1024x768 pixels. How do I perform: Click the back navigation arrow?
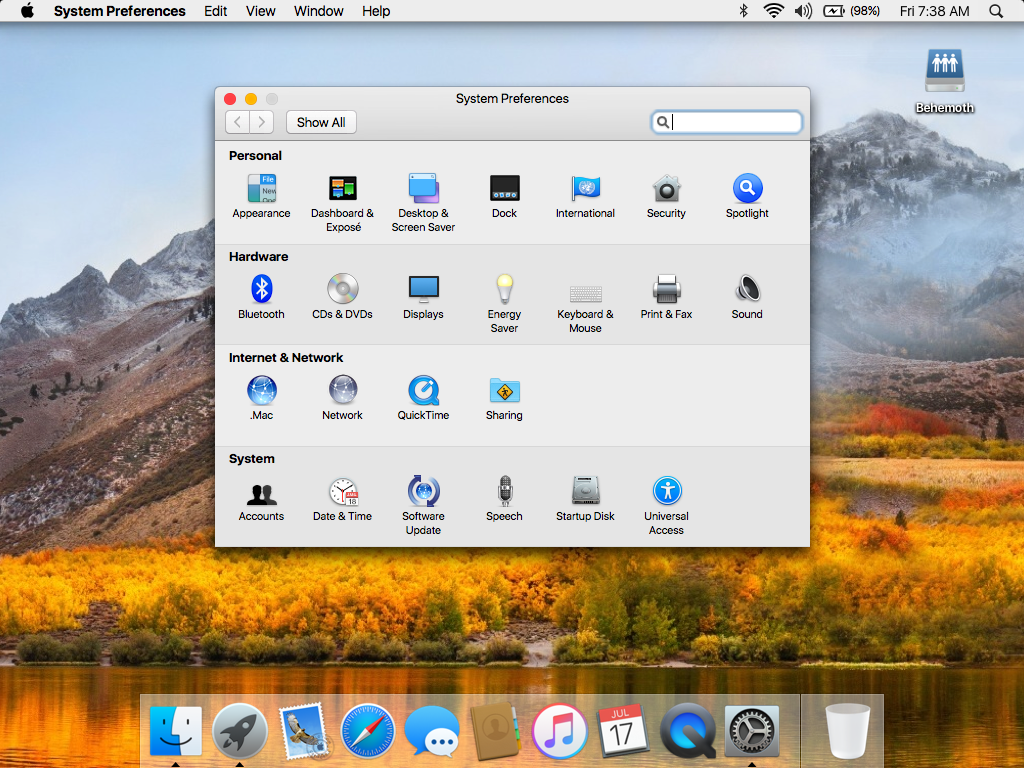[x=238, y=122]
